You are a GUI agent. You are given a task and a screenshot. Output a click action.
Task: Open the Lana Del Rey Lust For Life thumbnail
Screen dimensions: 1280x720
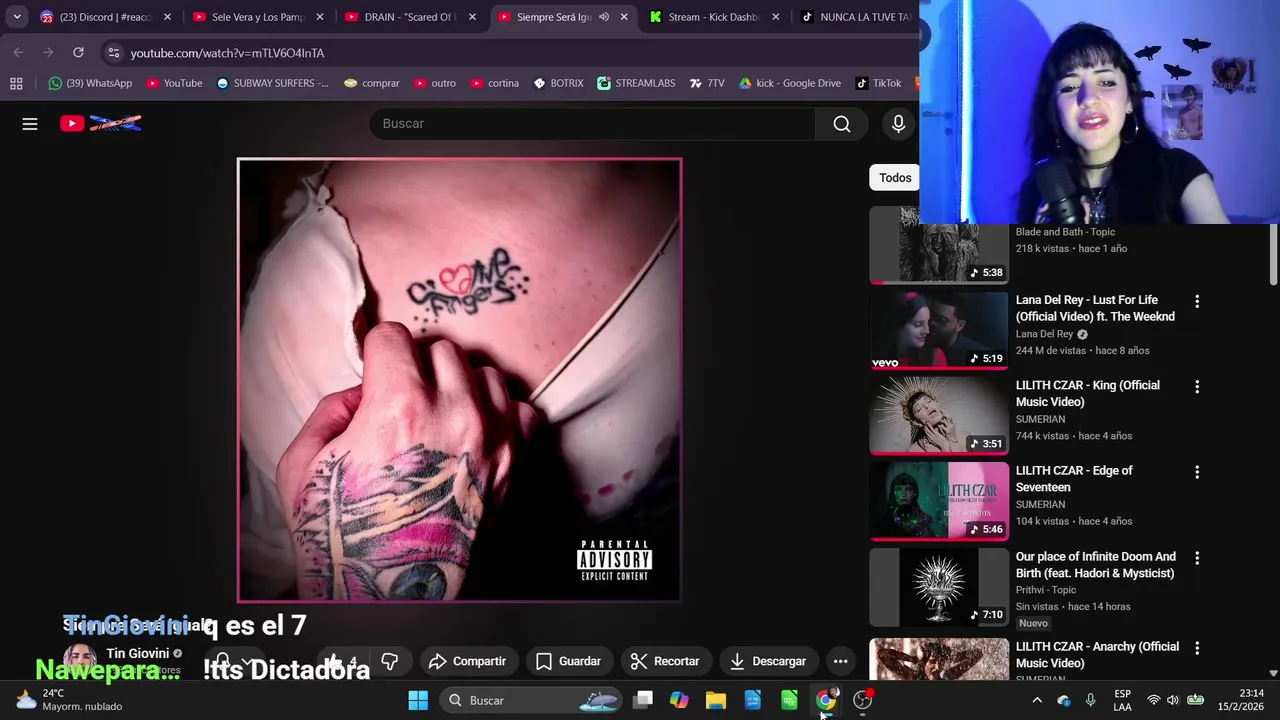click(939, 331)
